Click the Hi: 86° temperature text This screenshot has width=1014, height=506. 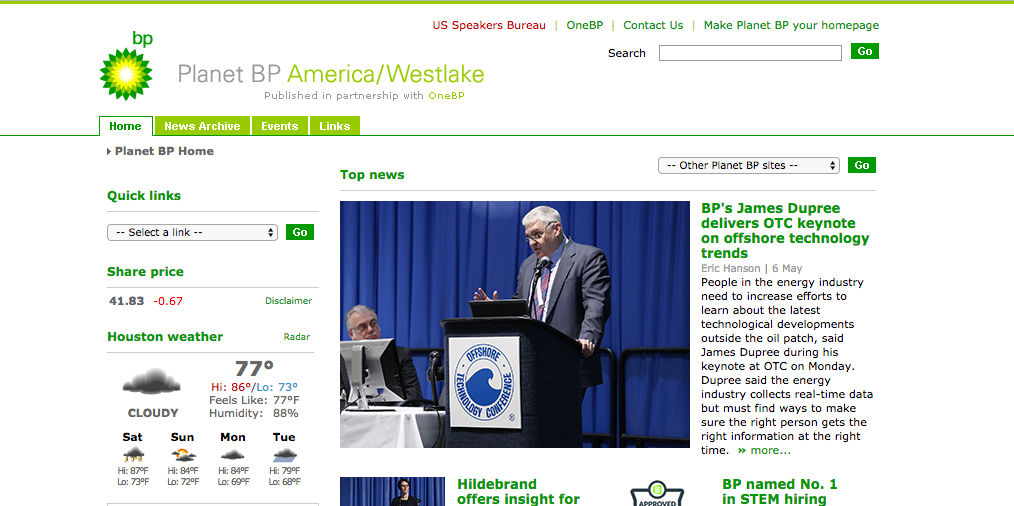(230, 387)
